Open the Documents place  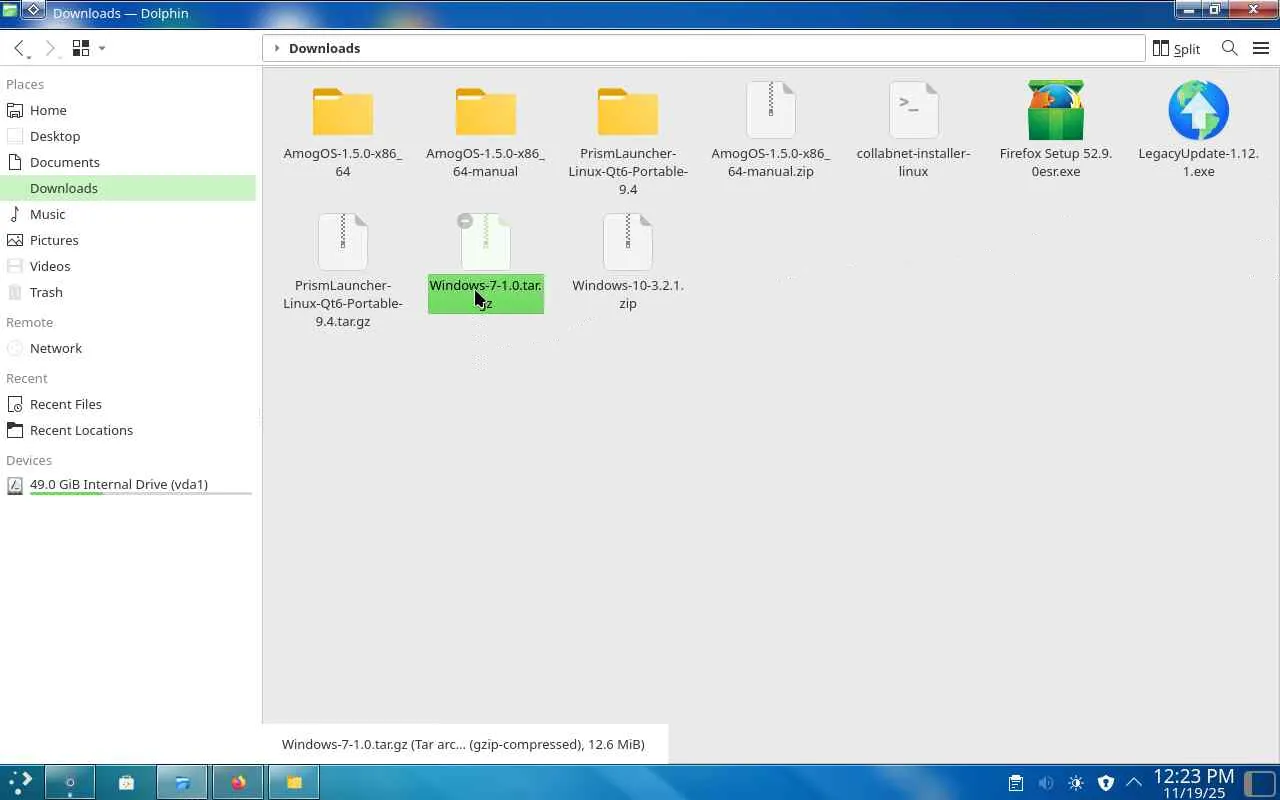[128, 162]
